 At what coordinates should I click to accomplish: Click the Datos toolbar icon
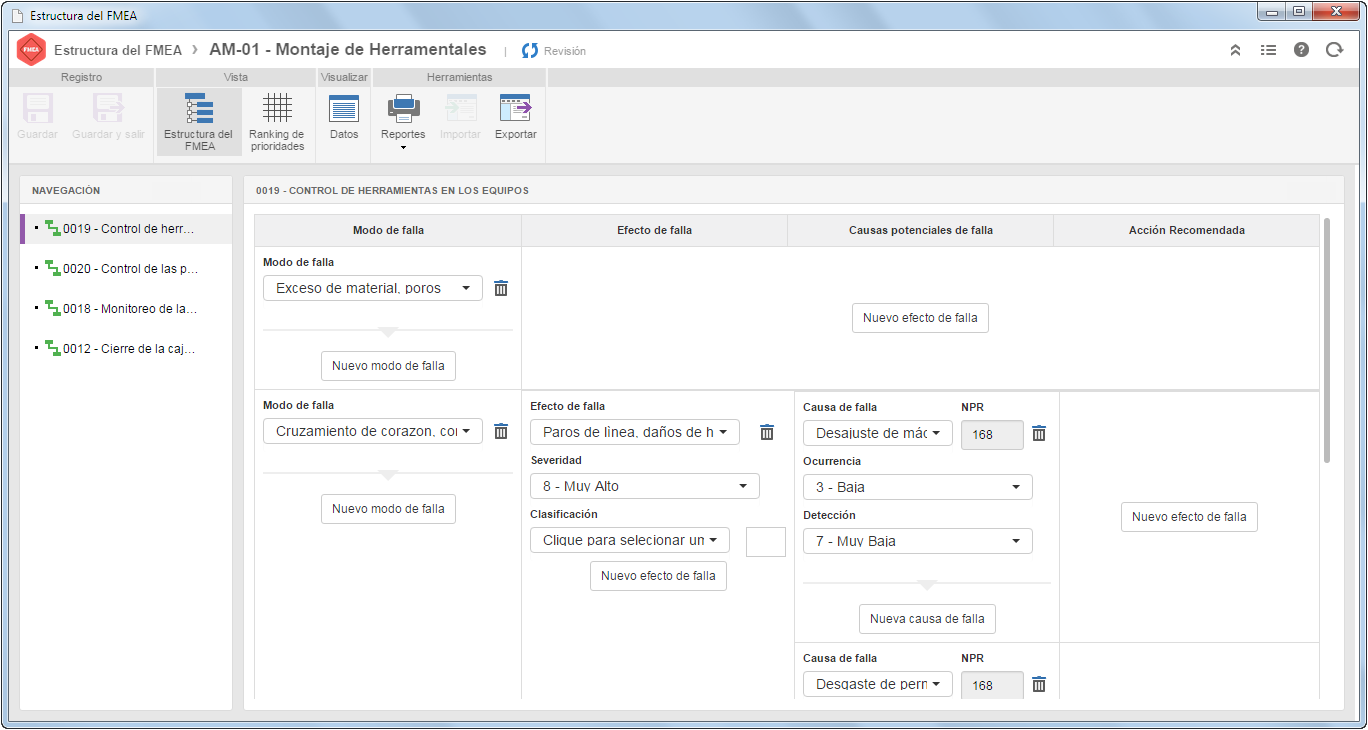tap(344, 108)
